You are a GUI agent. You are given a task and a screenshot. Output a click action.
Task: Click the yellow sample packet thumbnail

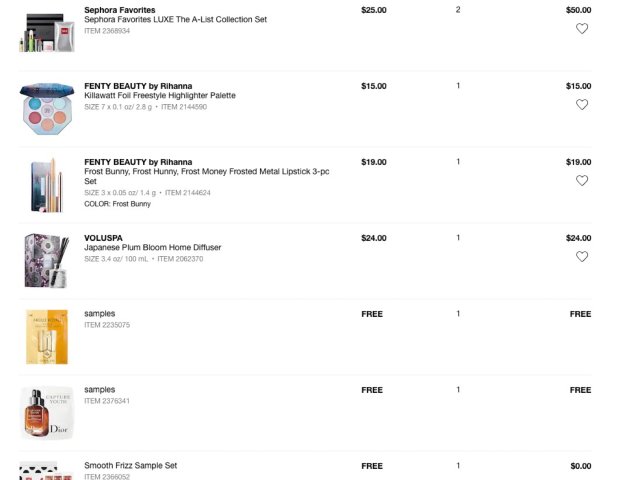click(x=46, y=337)
